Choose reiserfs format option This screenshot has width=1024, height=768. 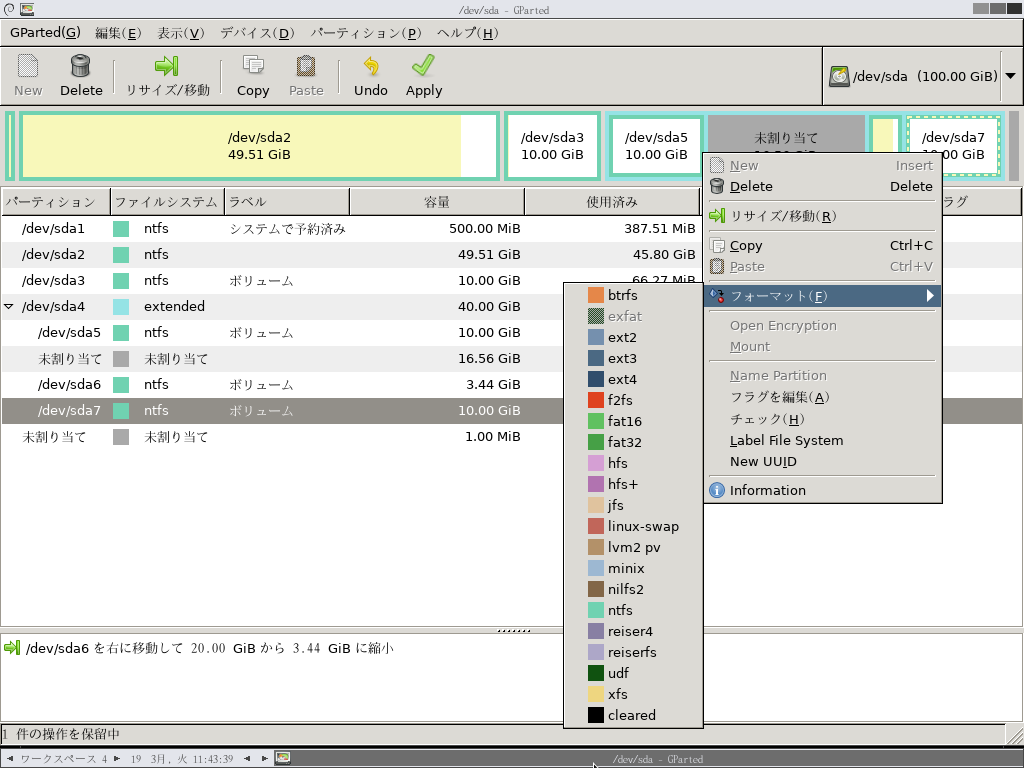tap(633, 652)
